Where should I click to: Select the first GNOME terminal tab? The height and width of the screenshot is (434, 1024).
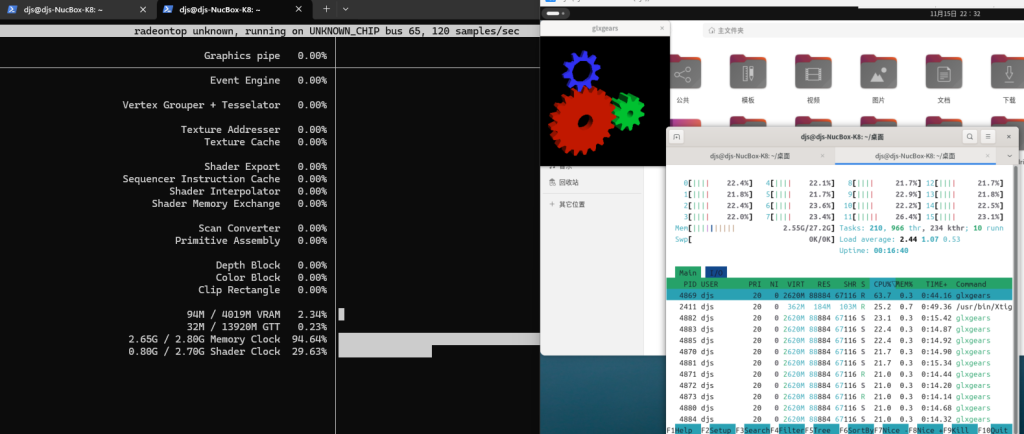[750, 156]
